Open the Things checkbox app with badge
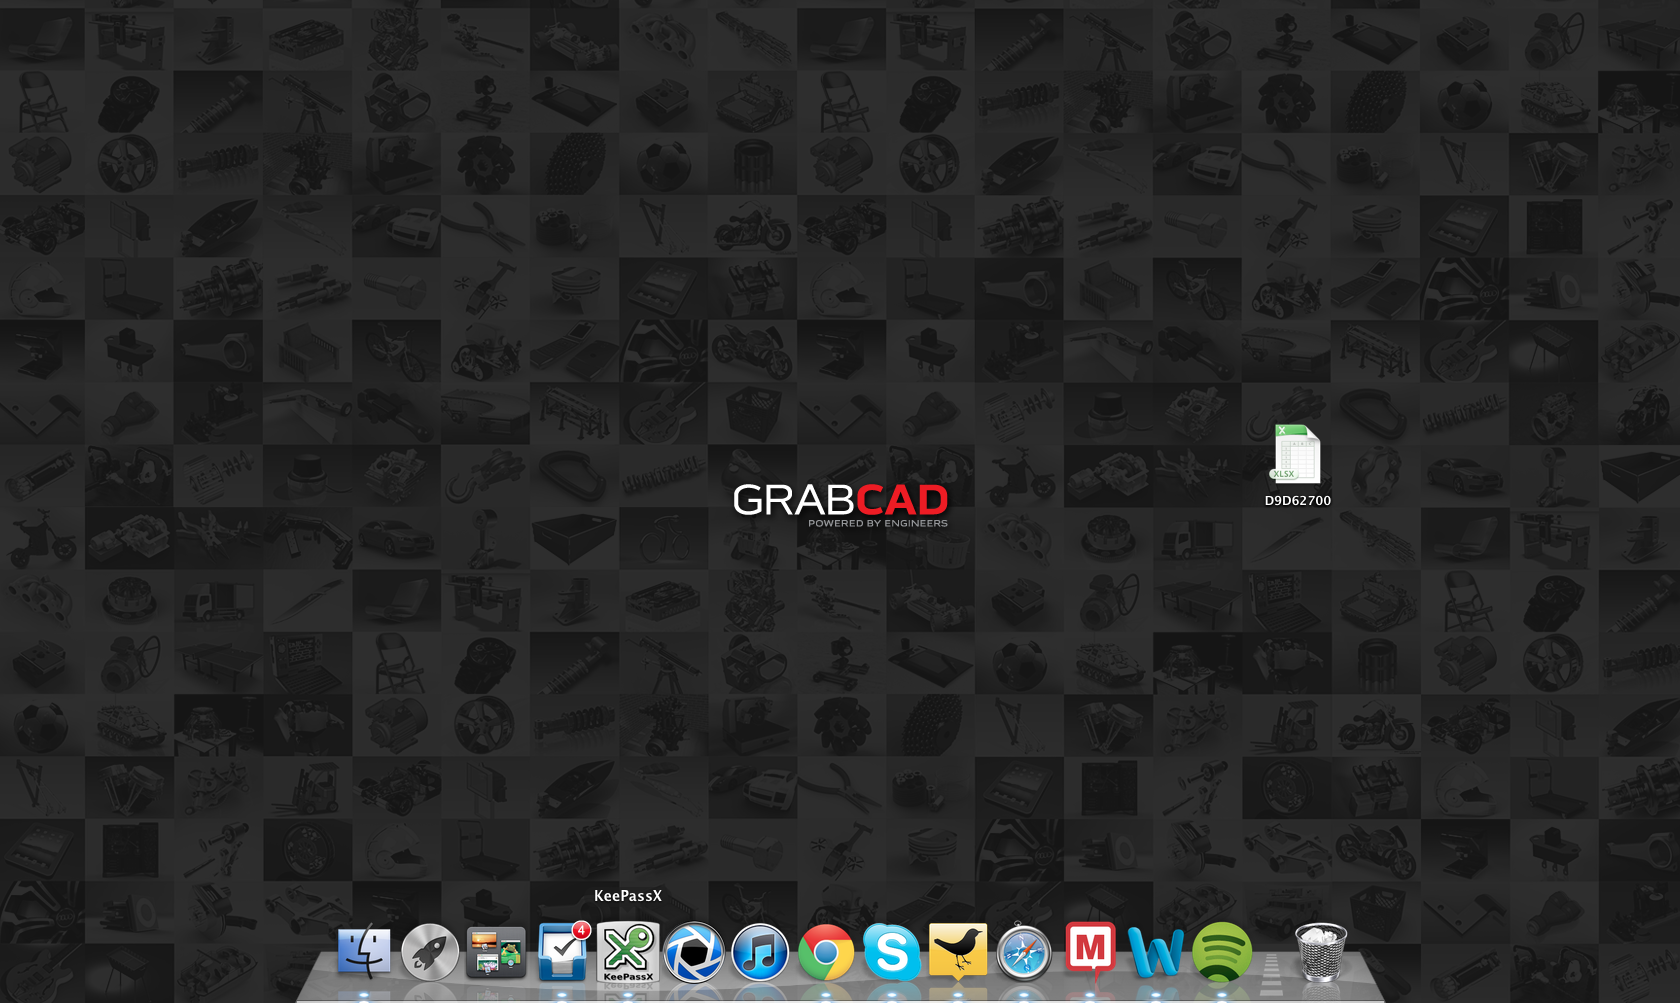 563,951
